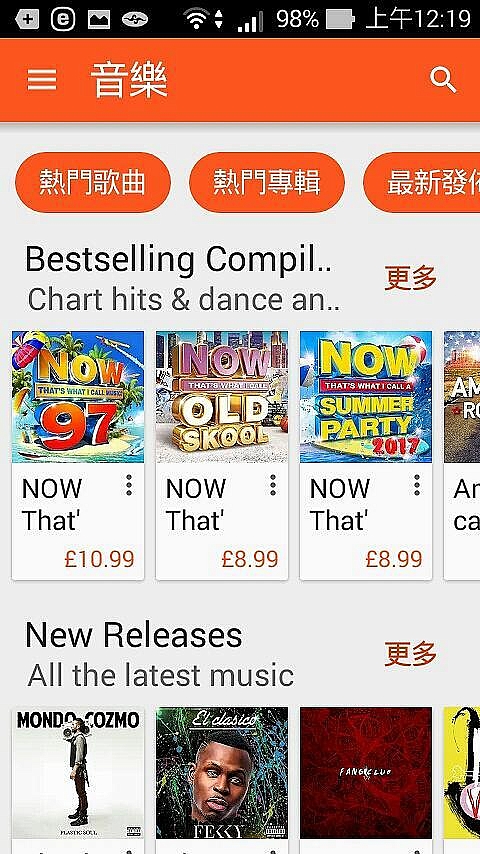The width and height of the screenshot is (480, 854).
Task: Open overflow menu for NOW Summer Party album
Action: point(417,485)
